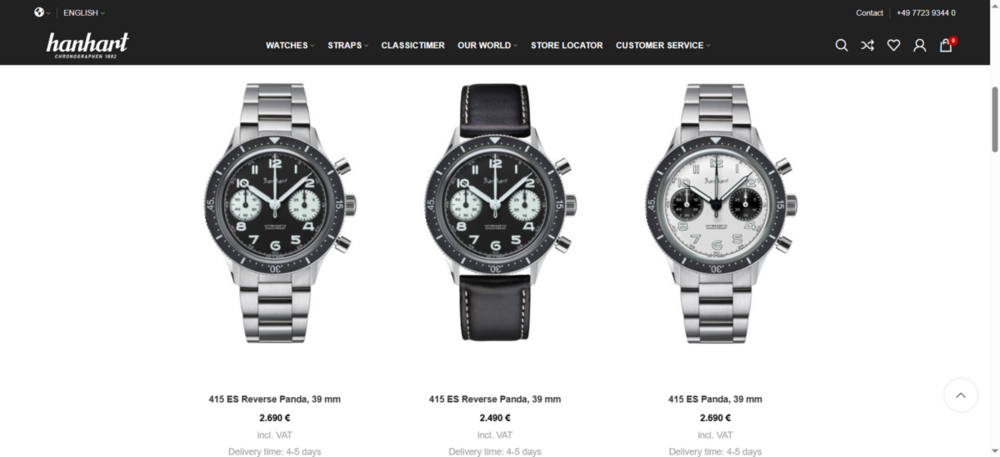Go to CLASSICTIMER page
The width and height of the screenshot is (1000, 457).
(x=413, y=45)
